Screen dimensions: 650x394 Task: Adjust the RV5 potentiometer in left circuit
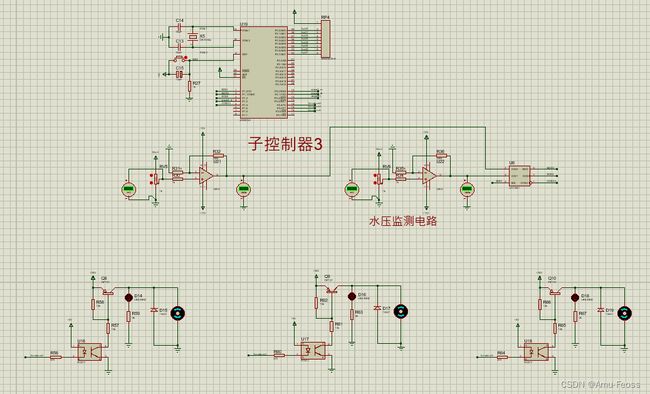pyautogui.click(x=156, y=179)
